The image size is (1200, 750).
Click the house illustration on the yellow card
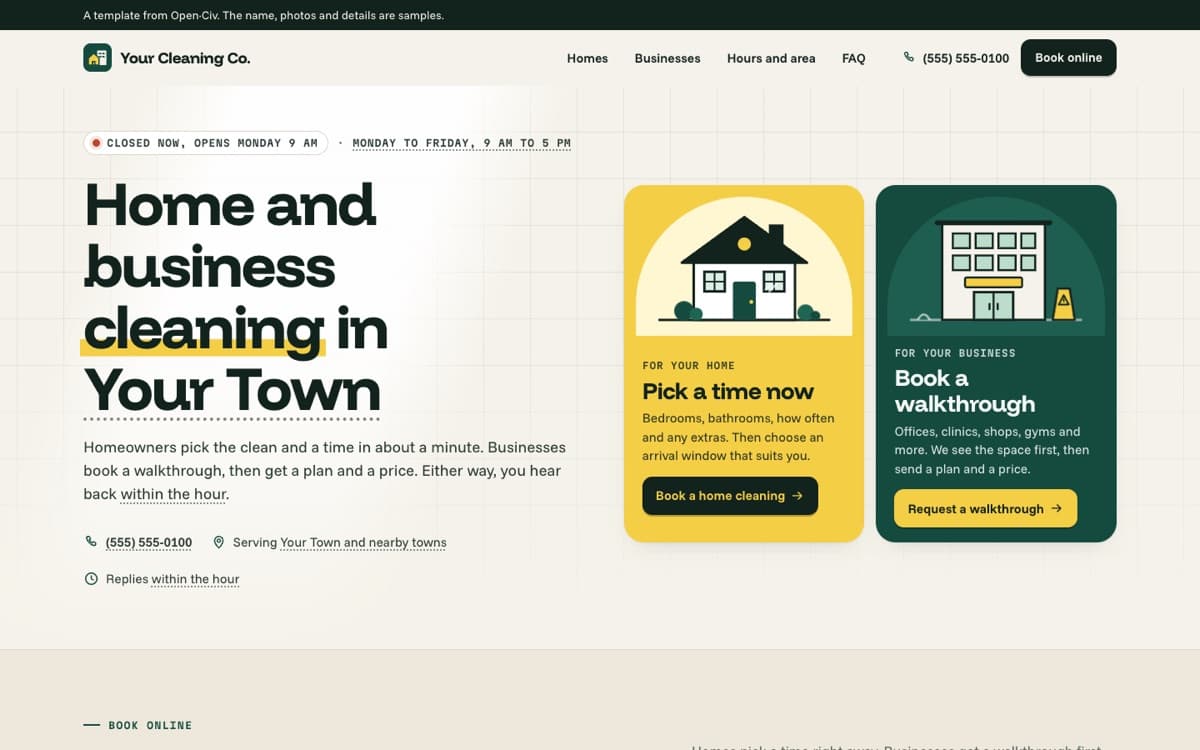coord(744,268)
